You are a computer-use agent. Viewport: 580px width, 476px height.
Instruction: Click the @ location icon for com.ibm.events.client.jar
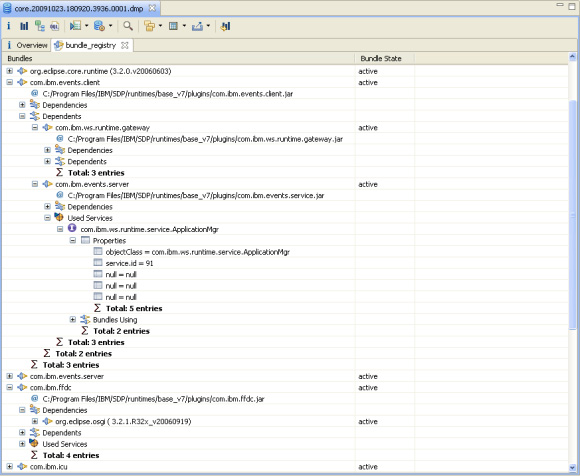(34, 94)
